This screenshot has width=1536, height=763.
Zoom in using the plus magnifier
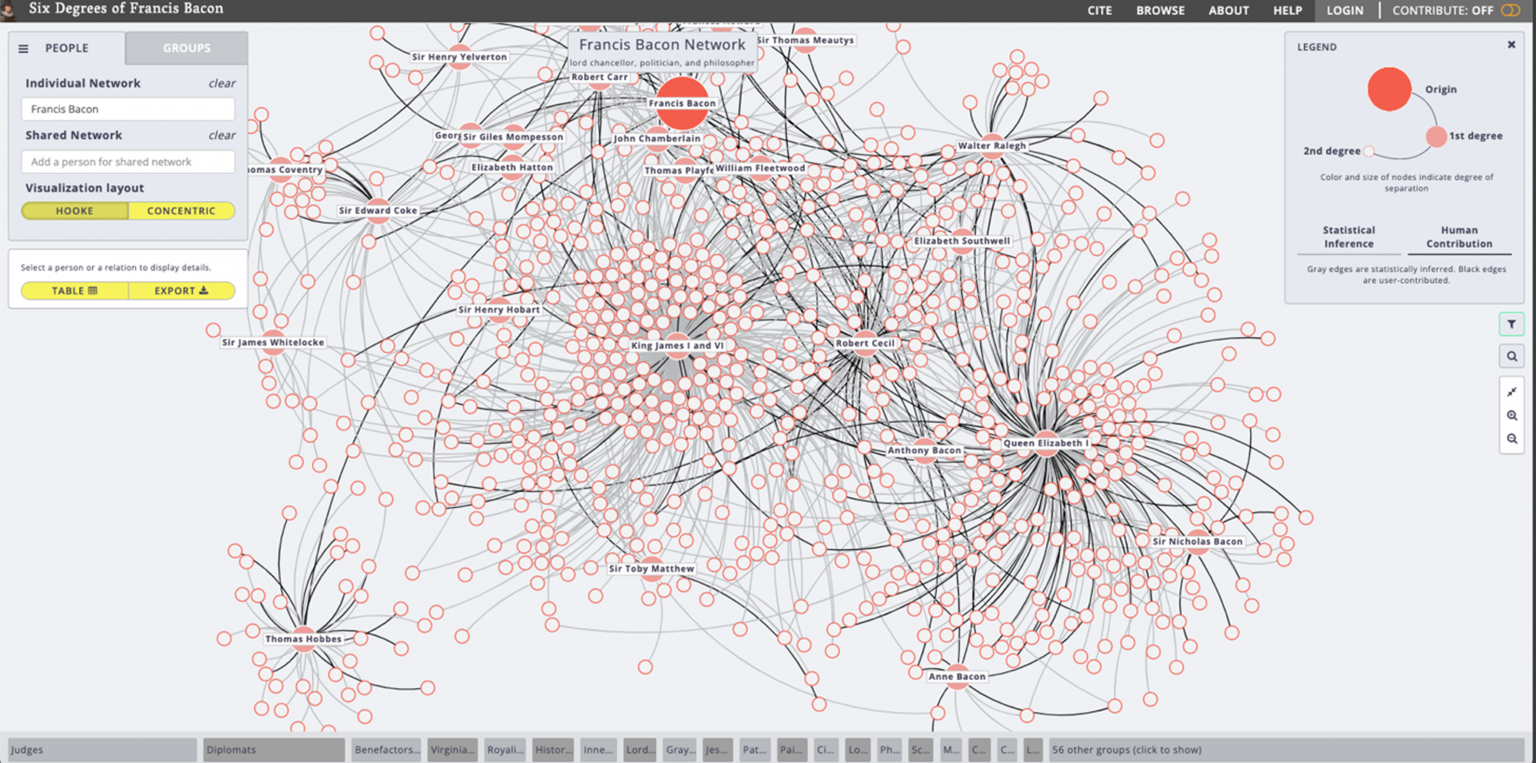pos(1511,415)
